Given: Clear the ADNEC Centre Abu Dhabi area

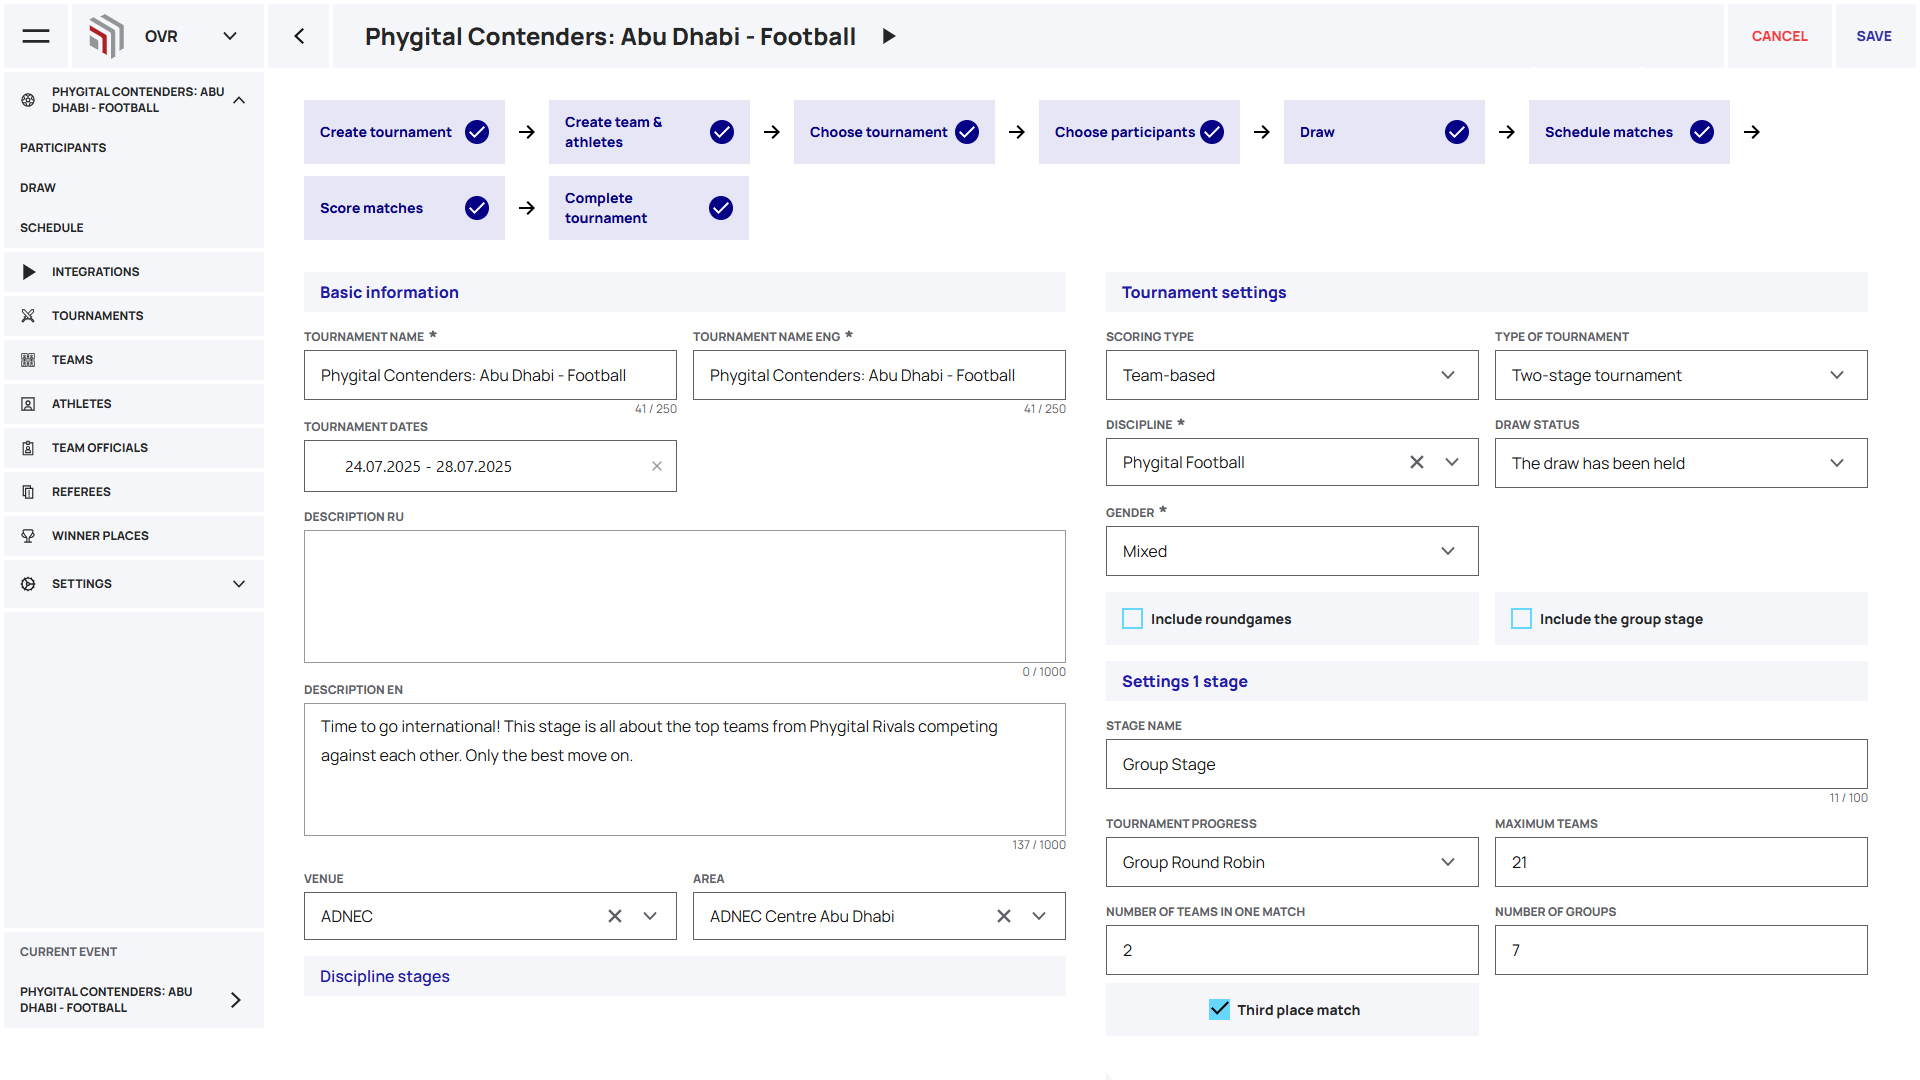Looking at the screenshot, I should [1004, 916].
